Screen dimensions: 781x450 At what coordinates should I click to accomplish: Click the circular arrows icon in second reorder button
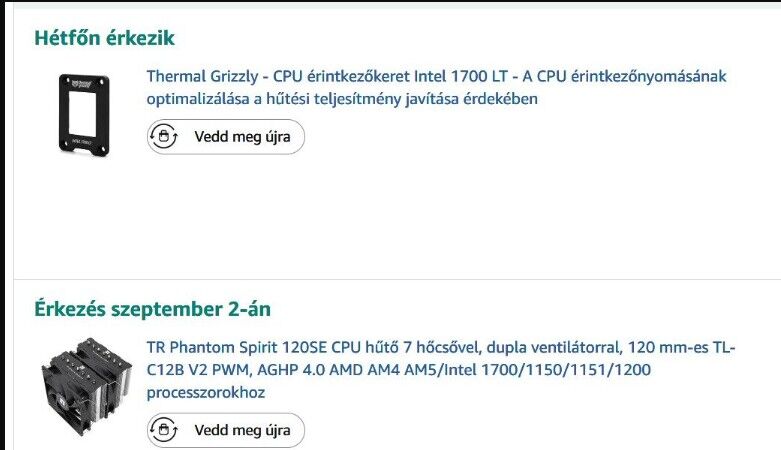164,430
